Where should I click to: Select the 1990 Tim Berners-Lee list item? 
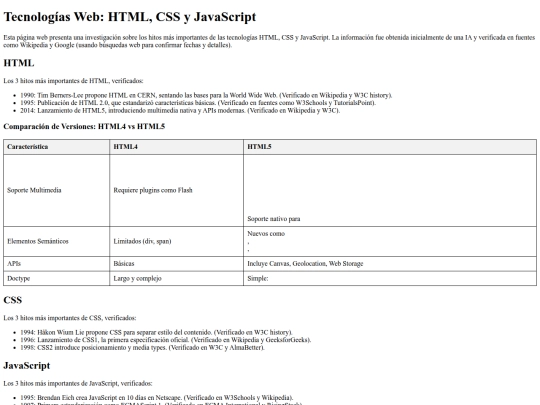[206, 95]
